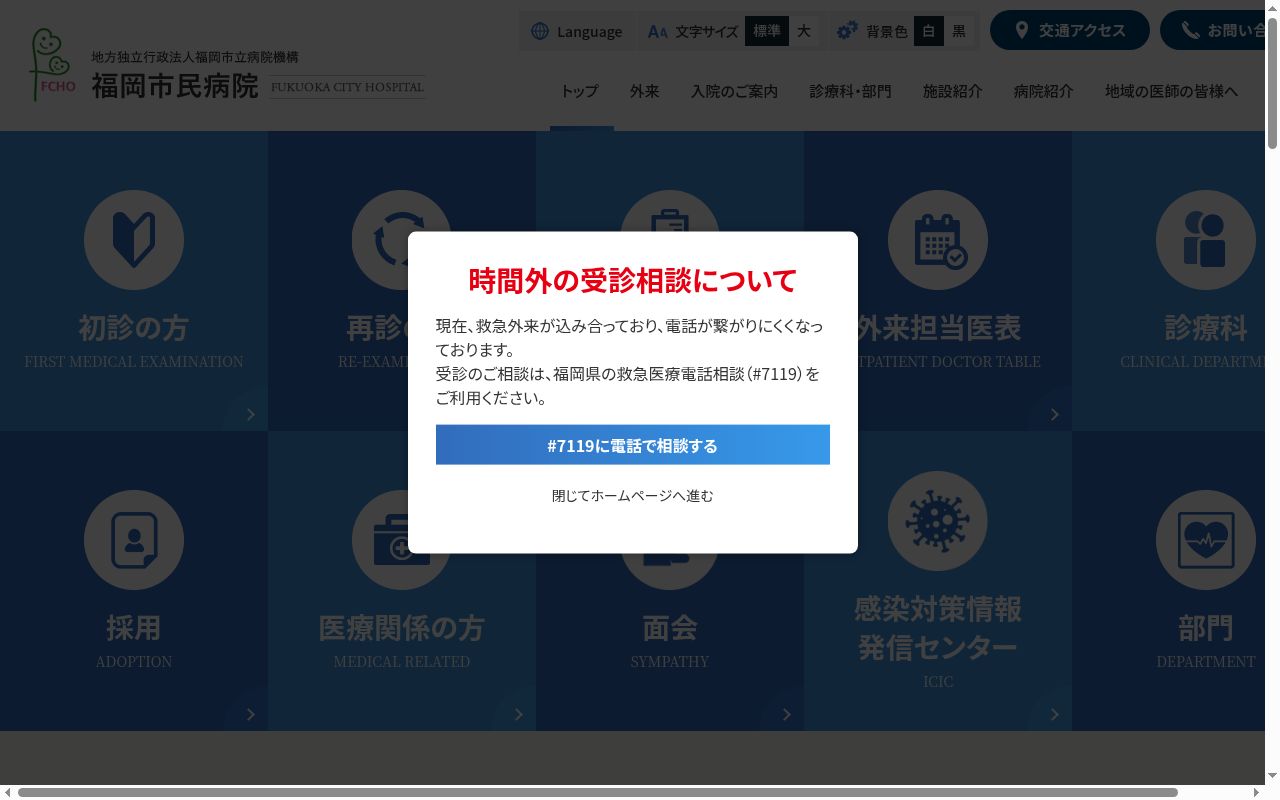Click the FCHO hospital logo icon
This screenshot has width=1280, height=800.
click(x=53, y=64)
